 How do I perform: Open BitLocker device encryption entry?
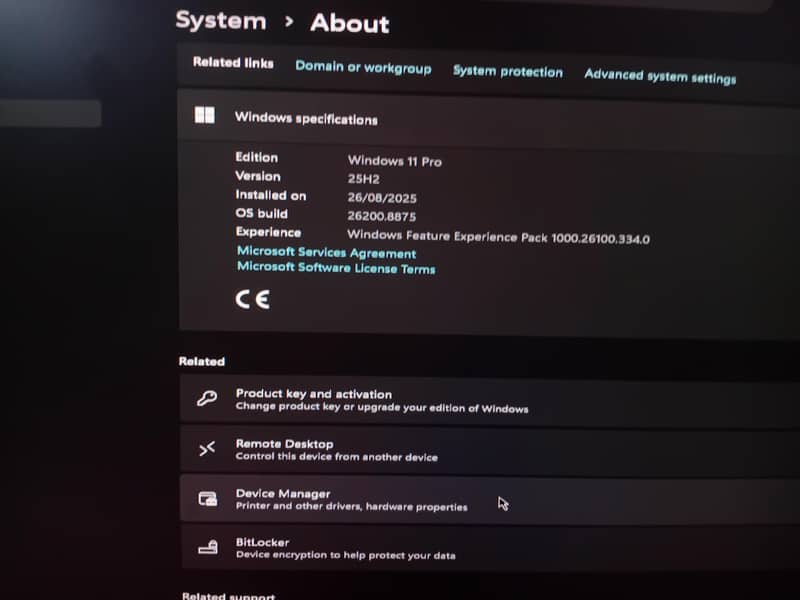pyautogui.click(x=490, y=548)
